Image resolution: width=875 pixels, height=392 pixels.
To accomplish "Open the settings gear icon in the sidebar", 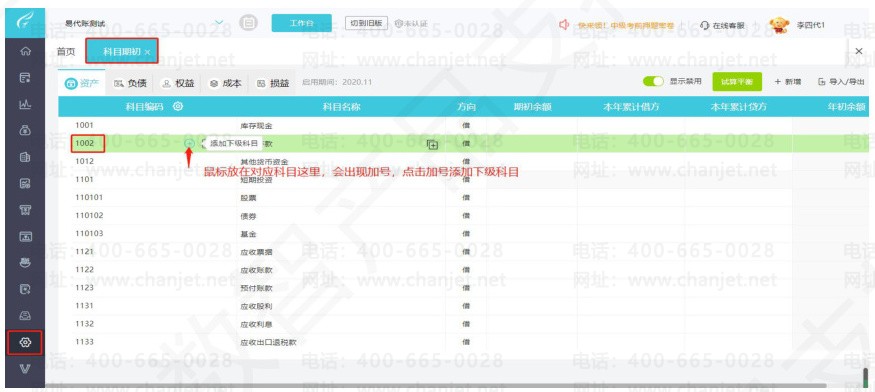I will pos(25,342).
